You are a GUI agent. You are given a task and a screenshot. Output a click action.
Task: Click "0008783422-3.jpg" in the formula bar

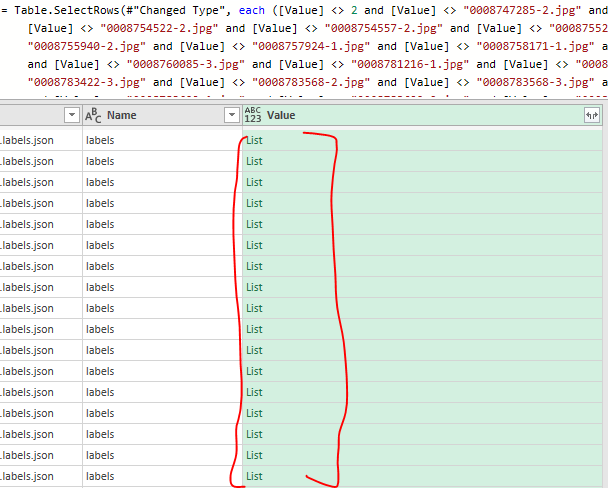click(x=86, y=83)
